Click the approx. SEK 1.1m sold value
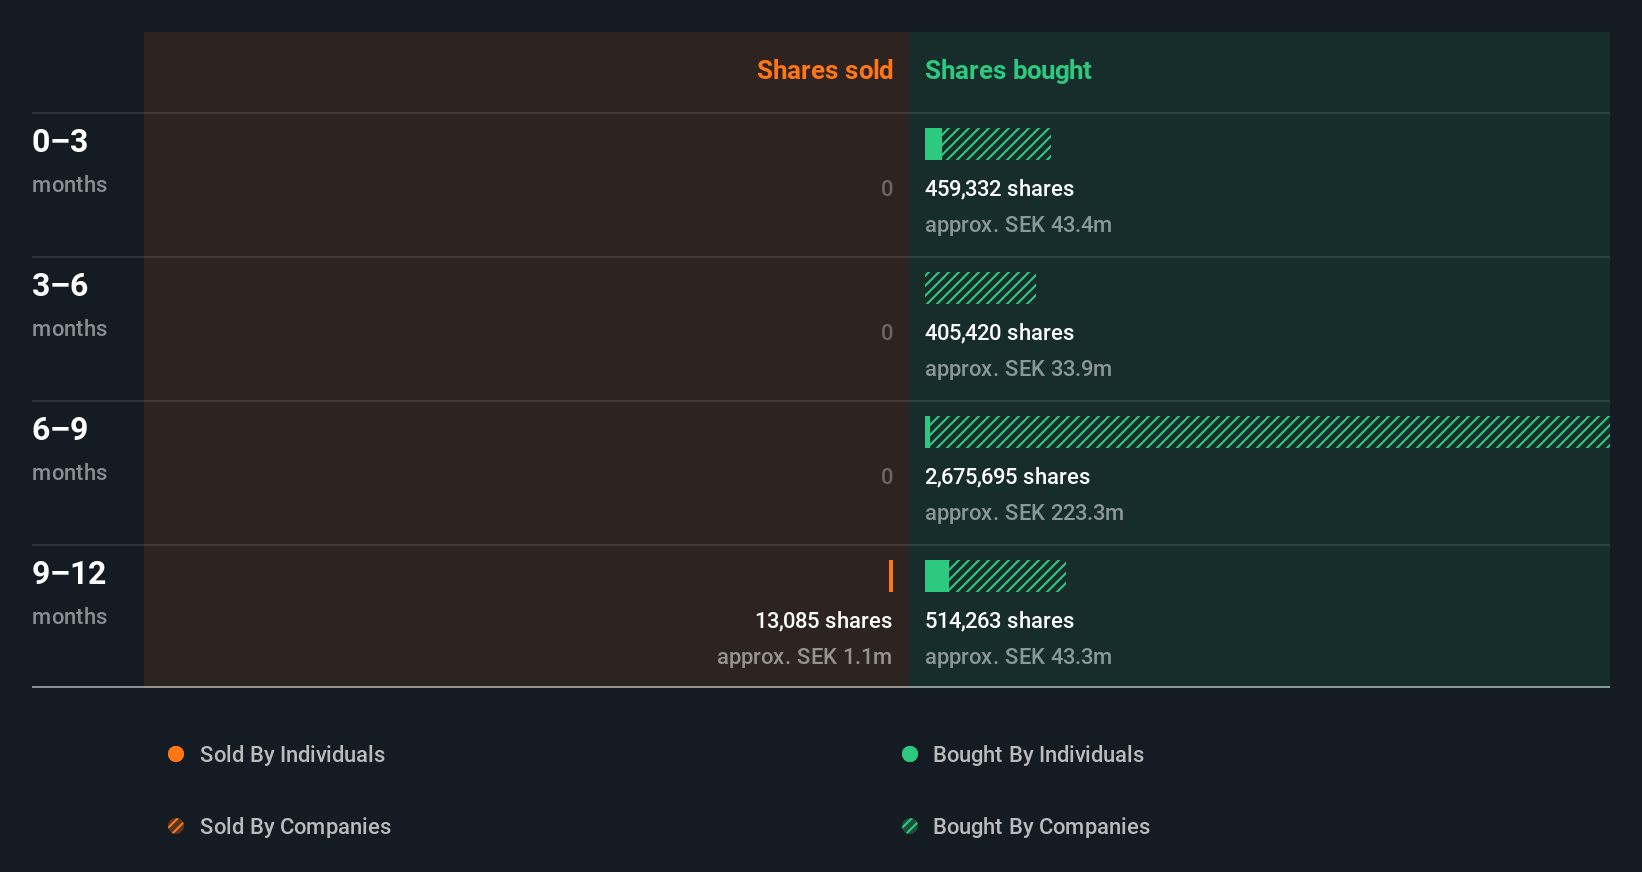Screen dimensions: 1642x872 coord(804,657)
